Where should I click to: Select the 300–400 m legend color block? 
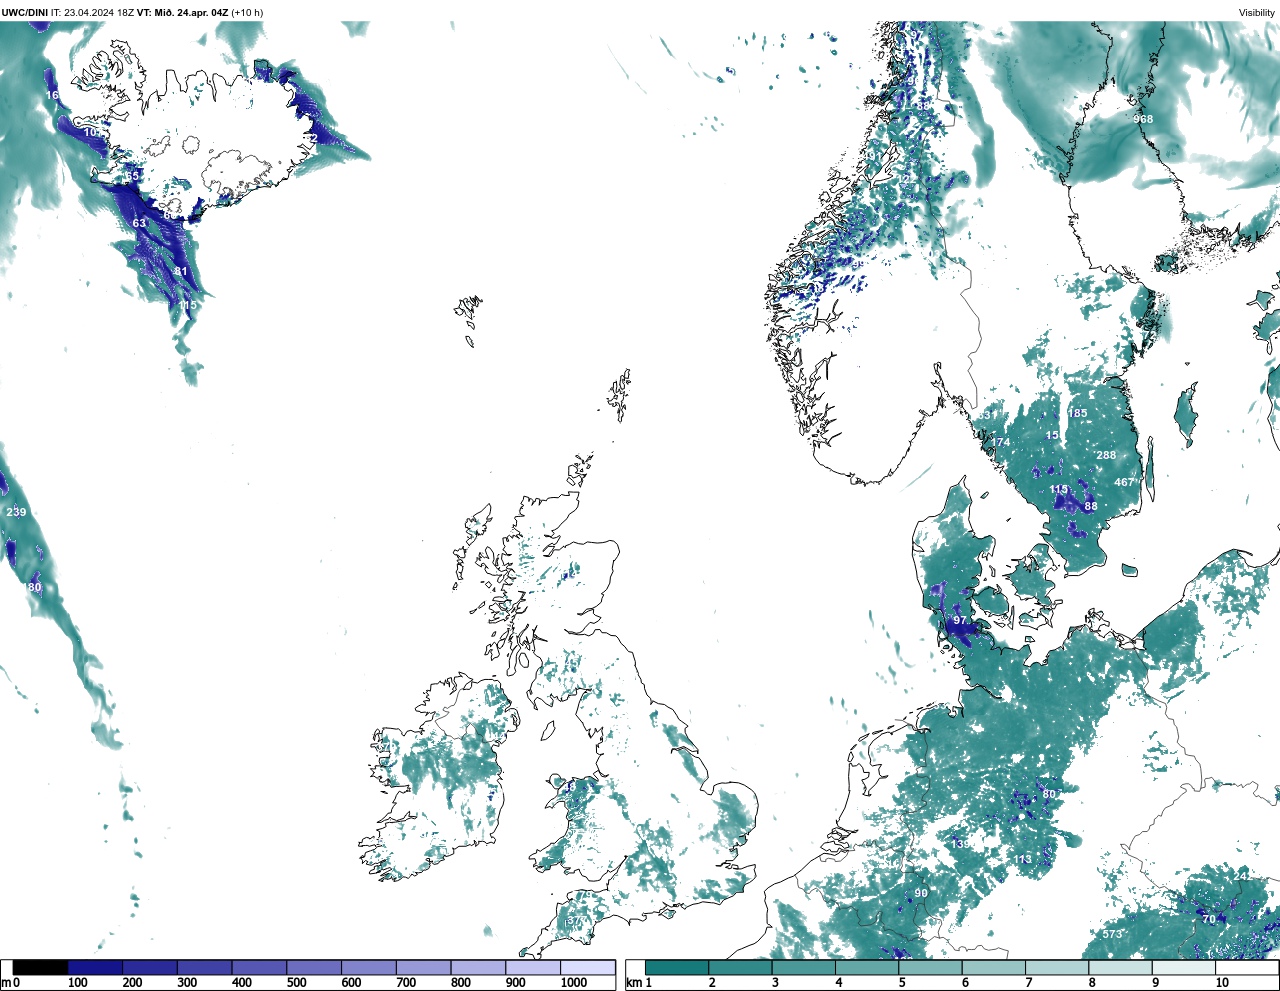click(204, 968)
